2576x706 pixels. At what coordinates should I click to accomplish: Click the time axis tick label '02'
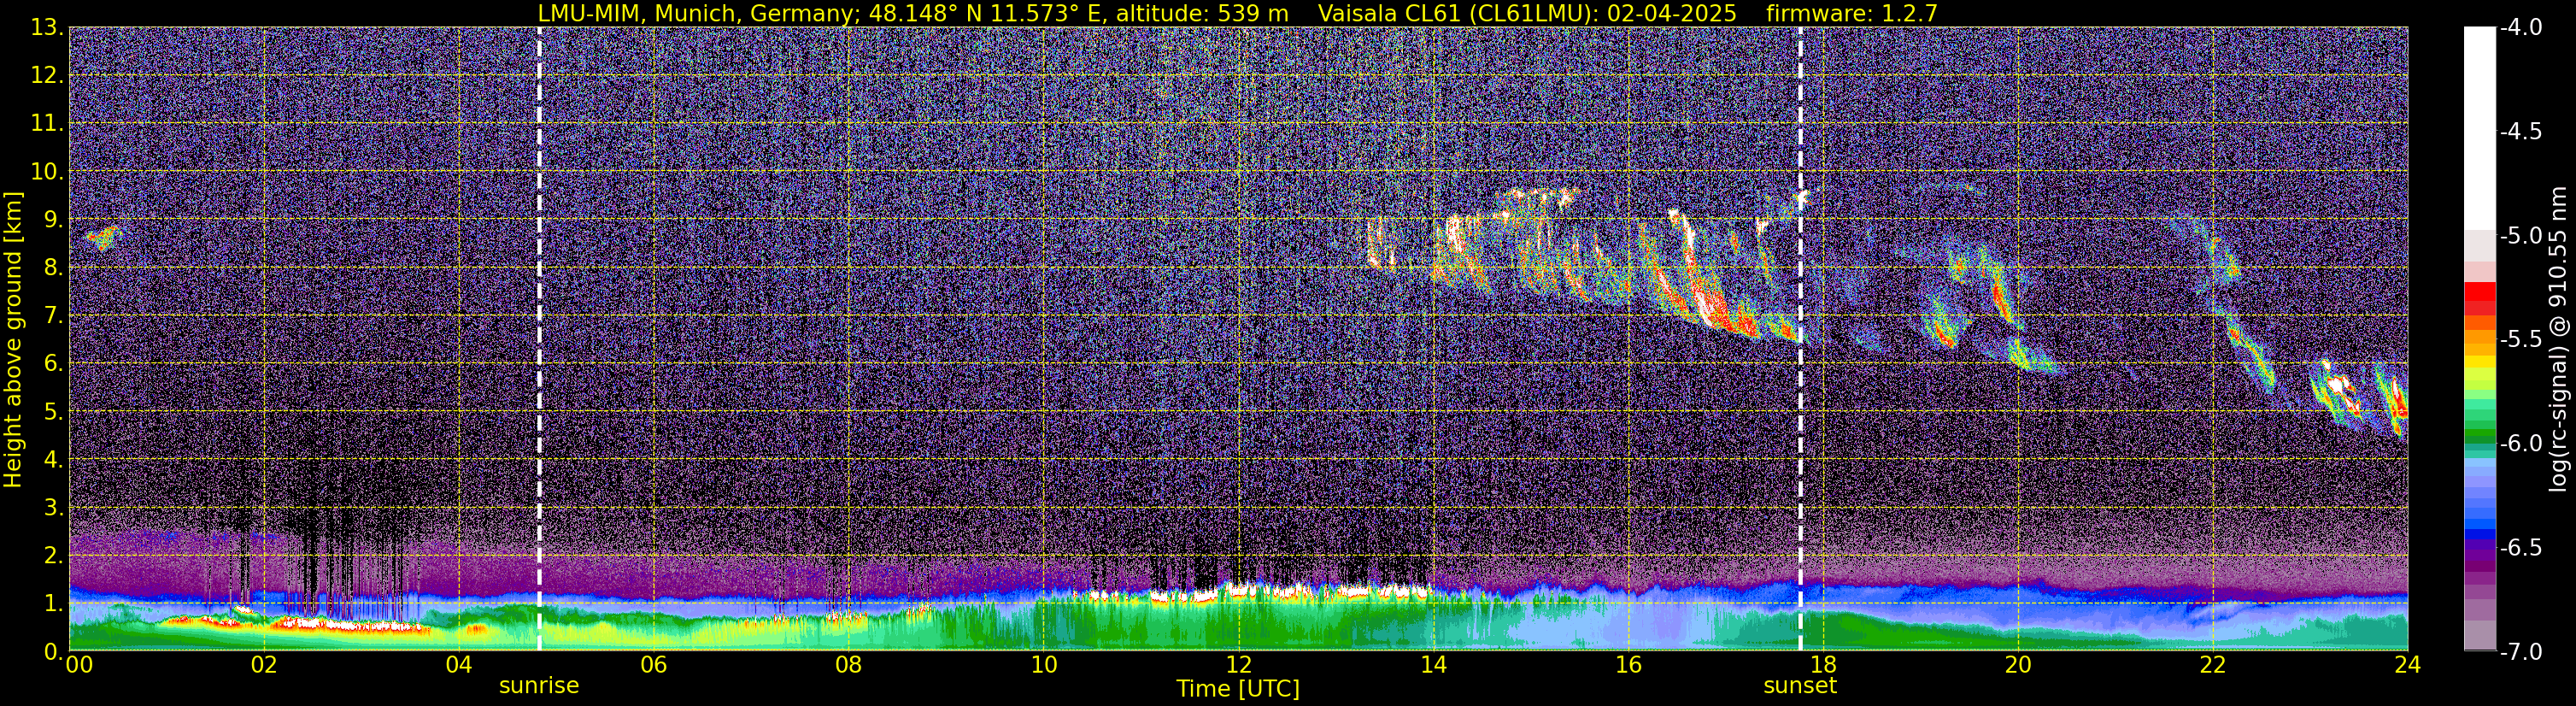click(x=264, y=665)
